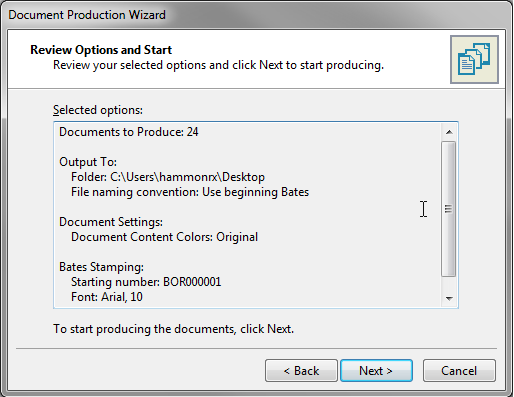
Task: Click the 'Output To:' line in options box
Action: point(88,162)
